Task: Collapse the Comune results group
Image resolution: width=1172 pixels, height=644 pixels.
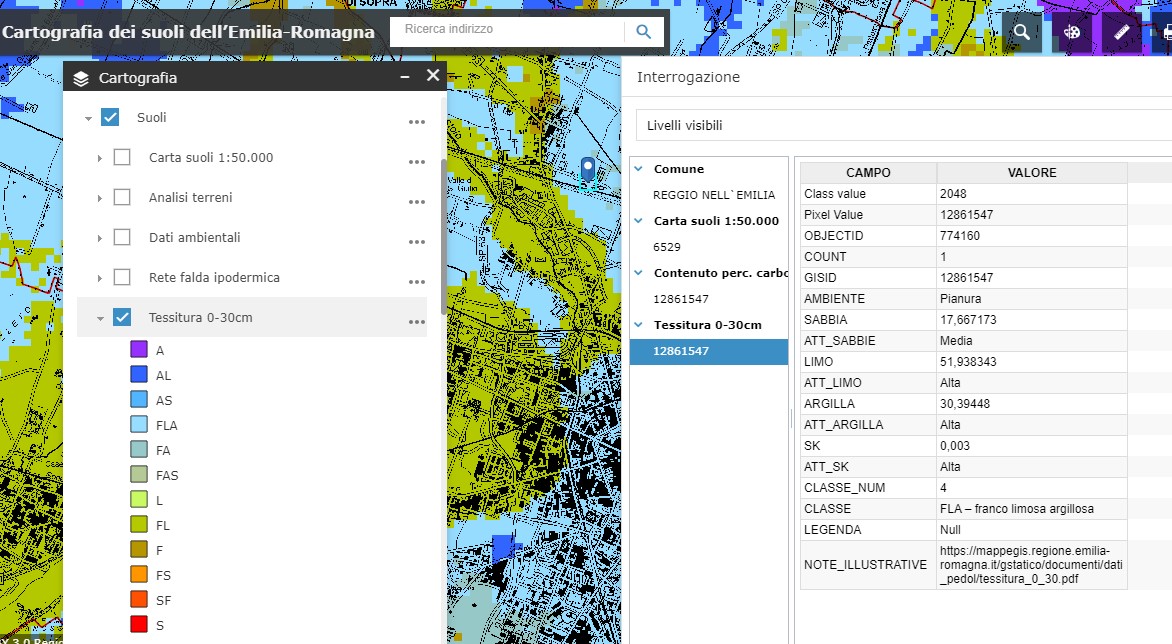Action: 638,169
